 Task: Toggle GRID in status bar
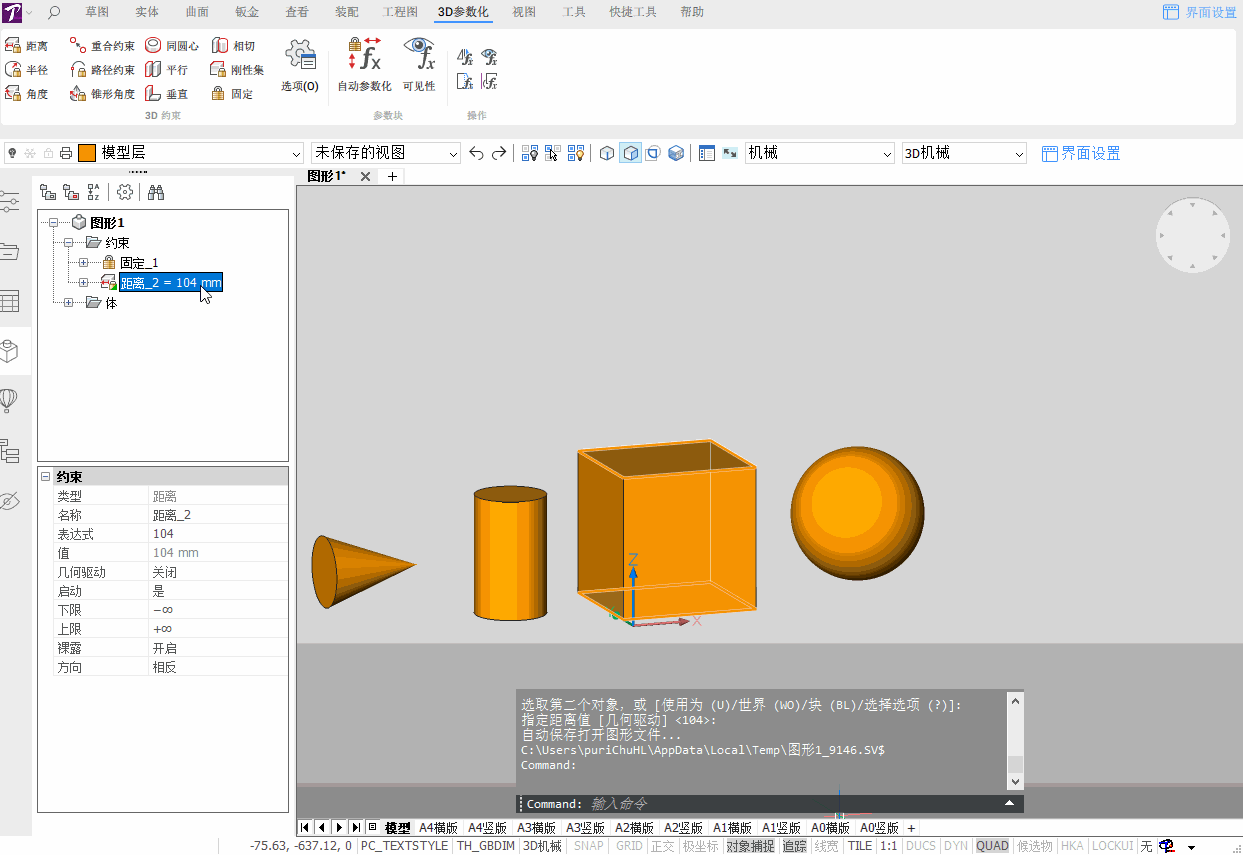click(629, 846)
